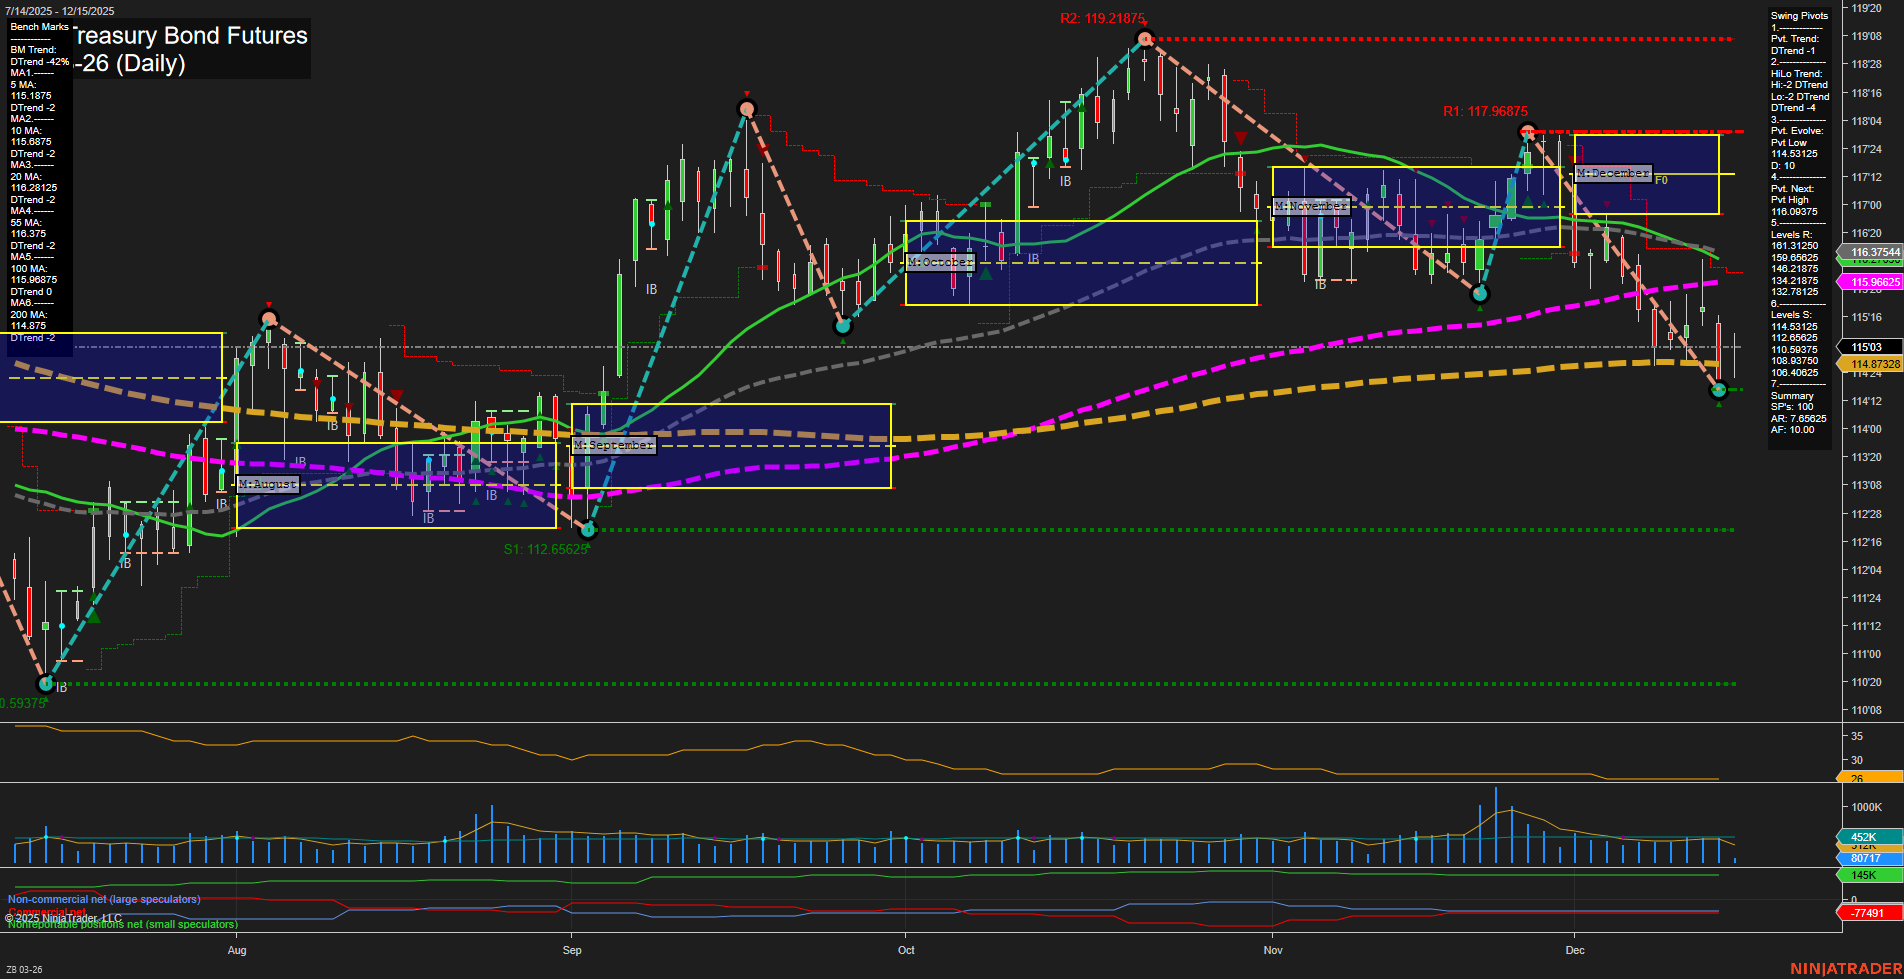Click the M:November monthly range label
The width and height of the screenshot is (1904, 979).
pos(1311,206)
